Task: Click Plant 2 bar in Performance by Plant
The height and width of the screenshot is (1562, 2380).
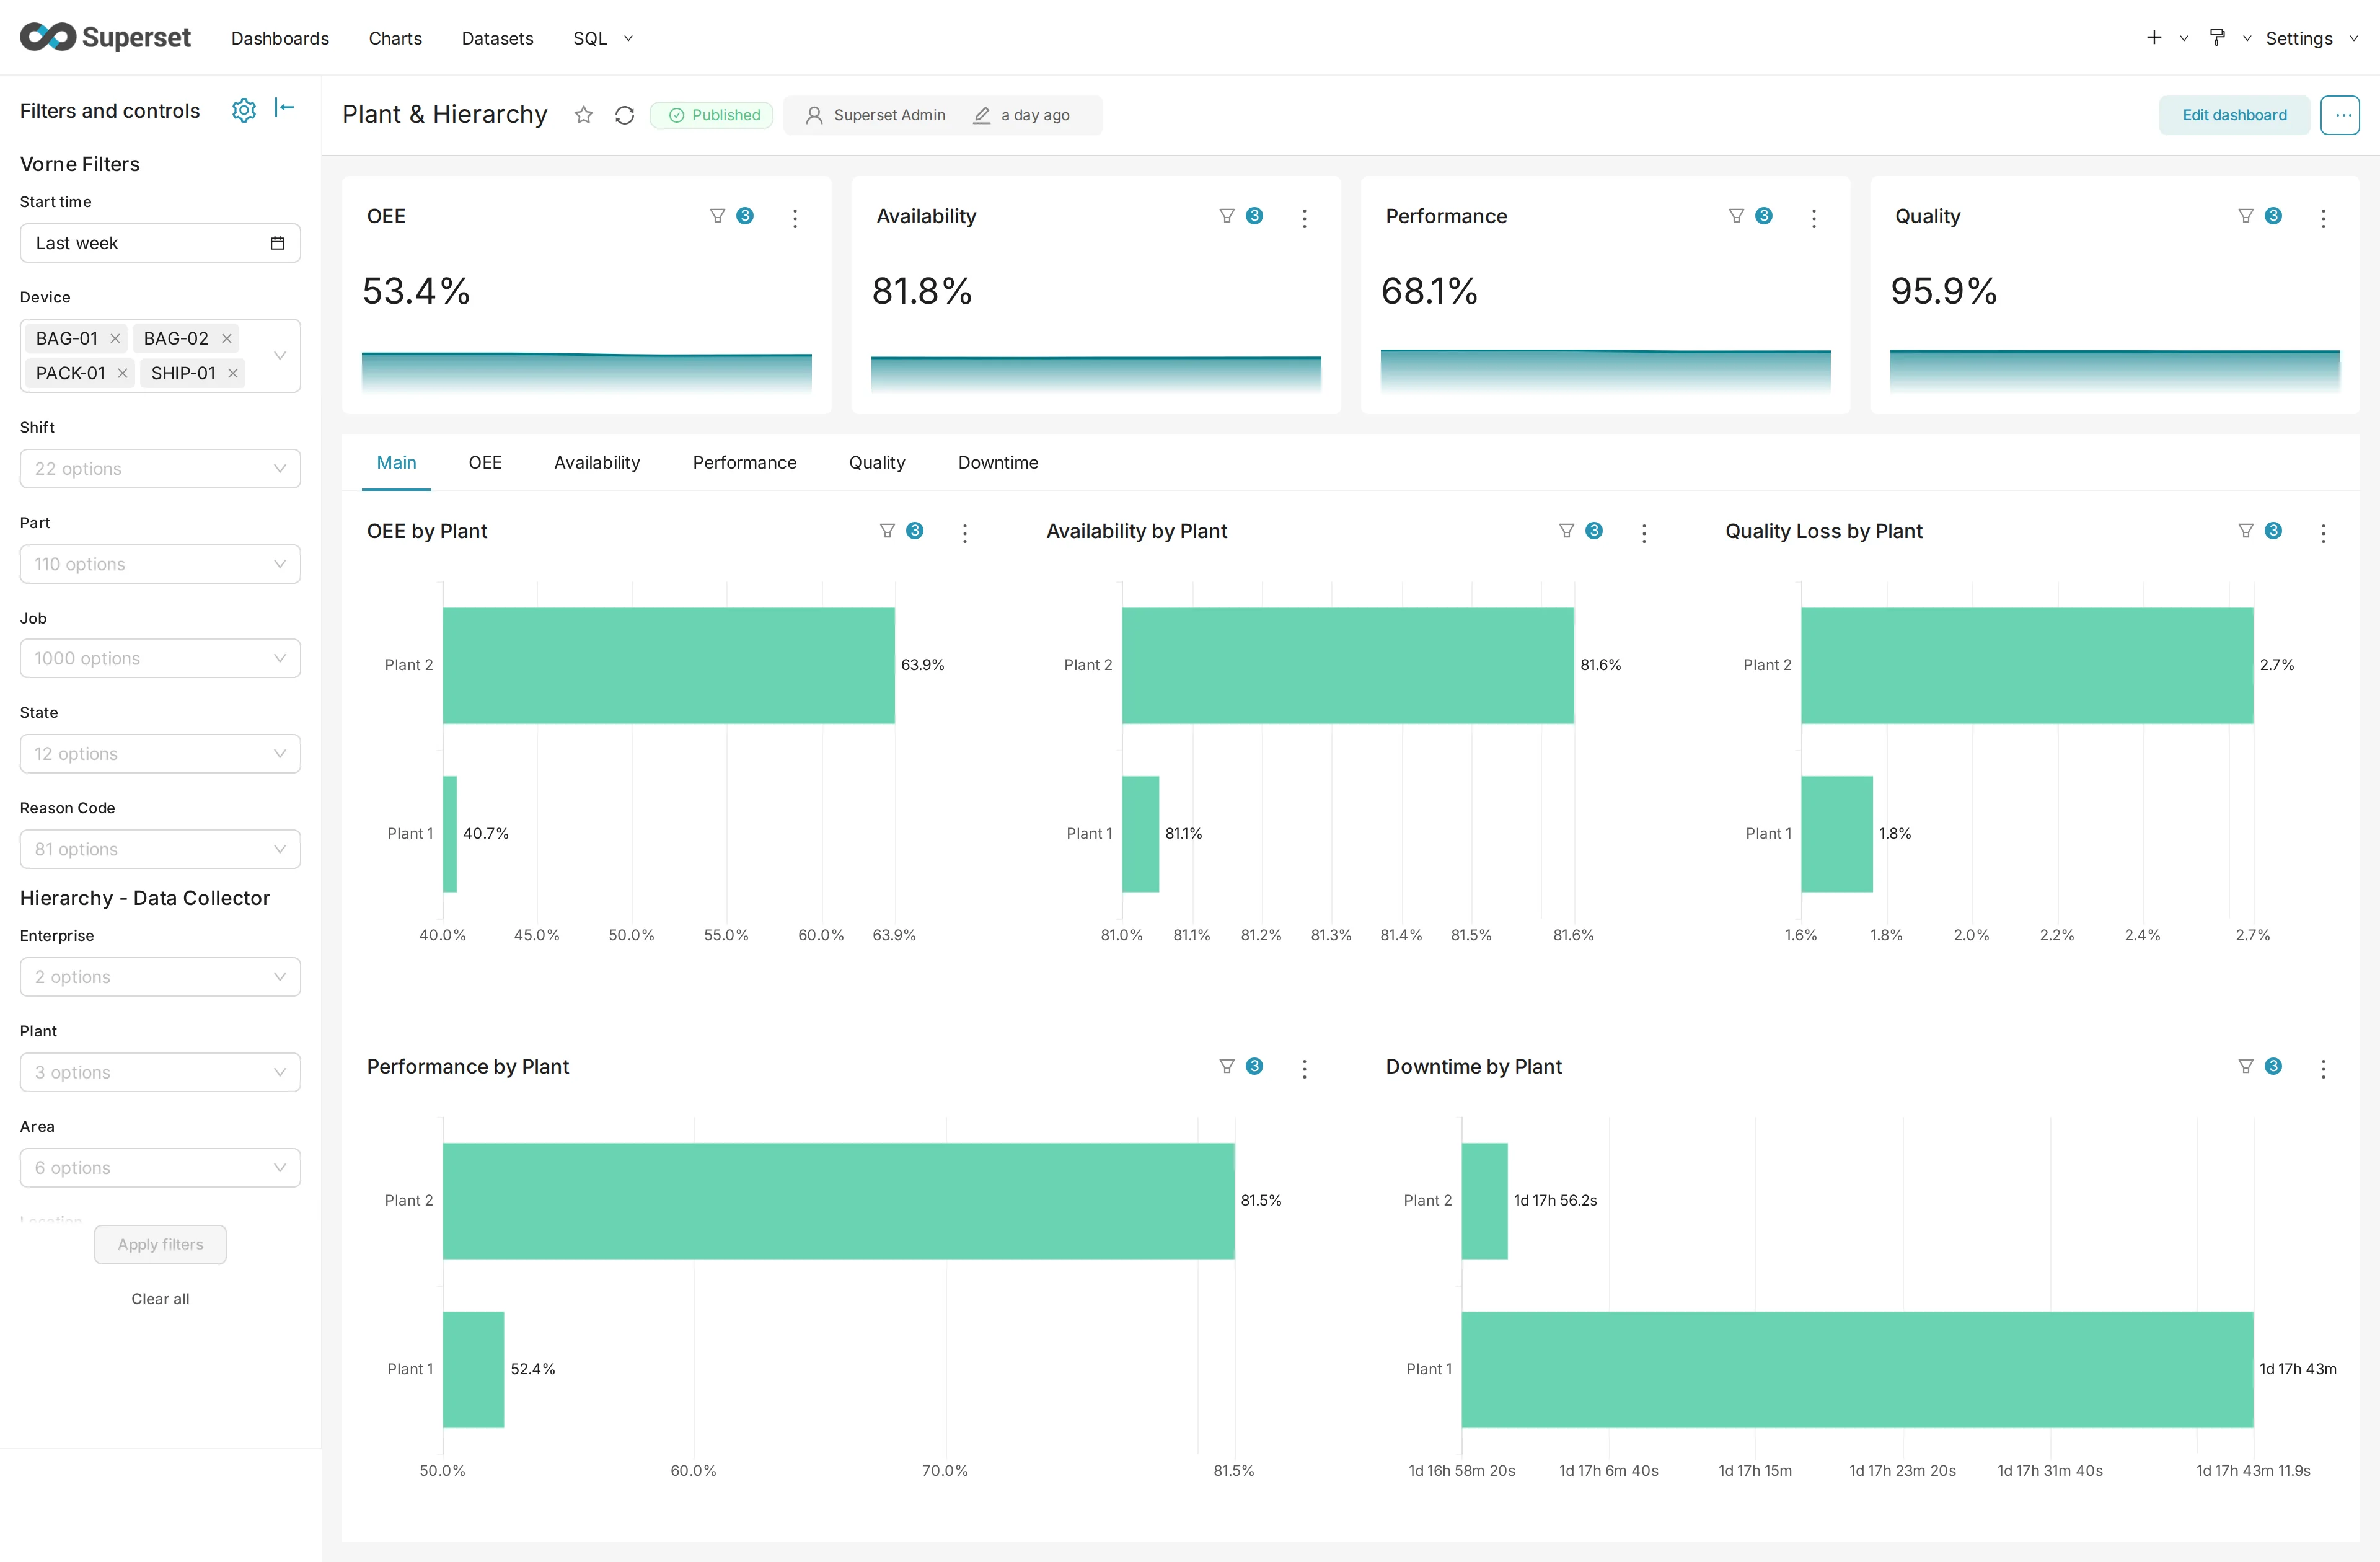Action: (838, 1200)
